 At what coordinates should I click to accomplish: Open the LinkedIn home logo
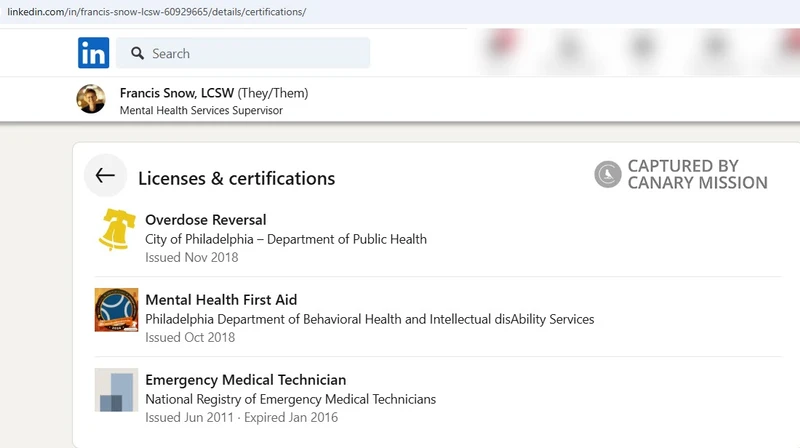point(93,53)
